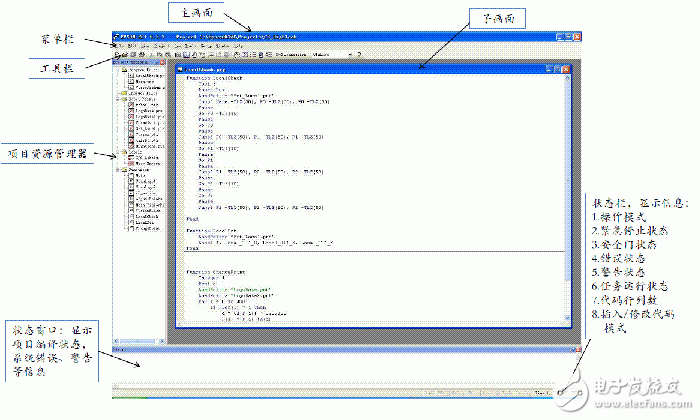Close the status output window at bottom
The width and height of the screenshot is (700, 420).
(576, 349)
